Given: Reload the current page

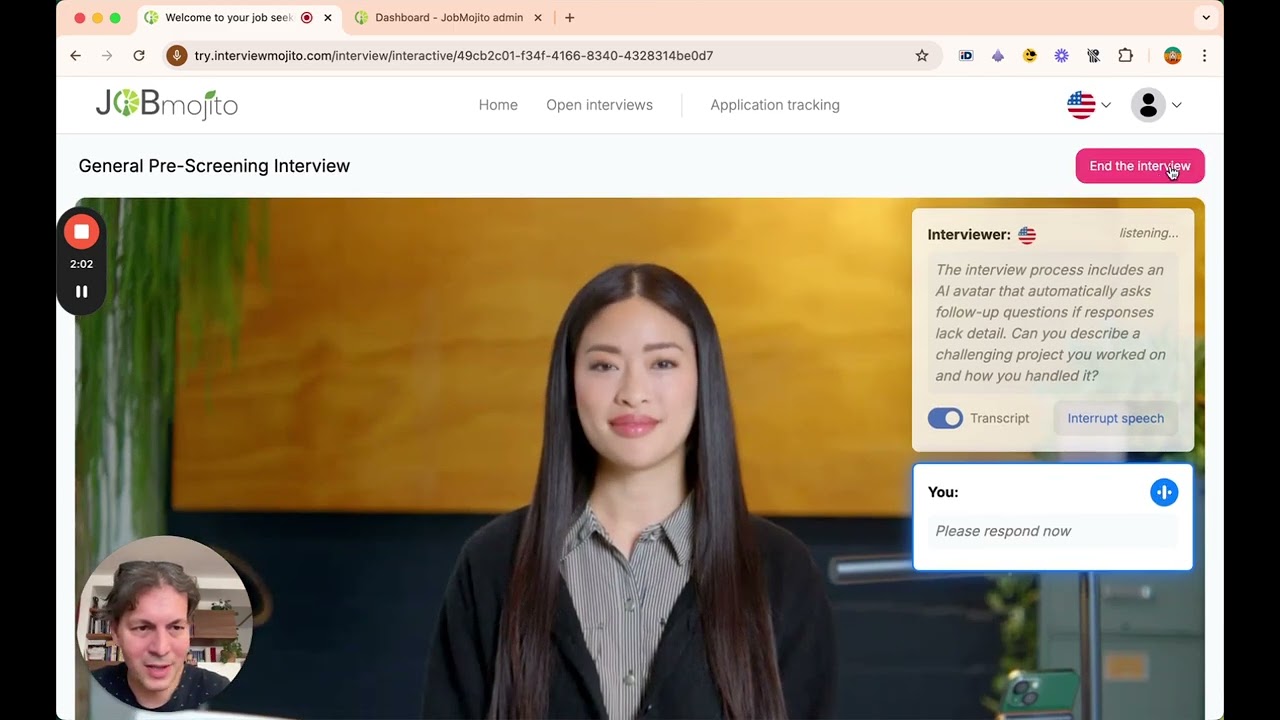Looking at the screenshot, I should click(x=139, y=56).
